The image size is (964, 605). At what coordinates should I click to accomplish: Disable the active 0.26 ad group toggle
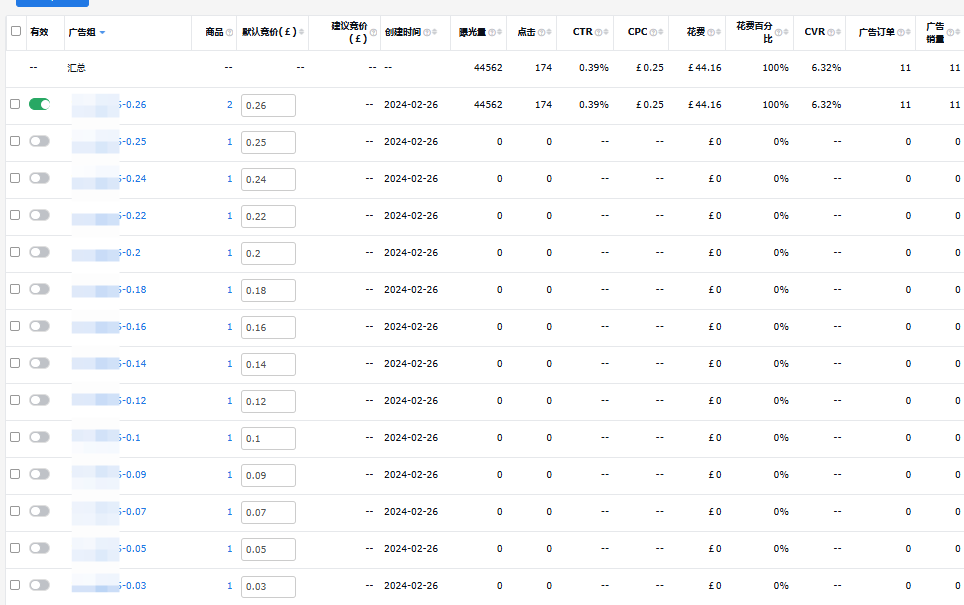pos(40,104)
